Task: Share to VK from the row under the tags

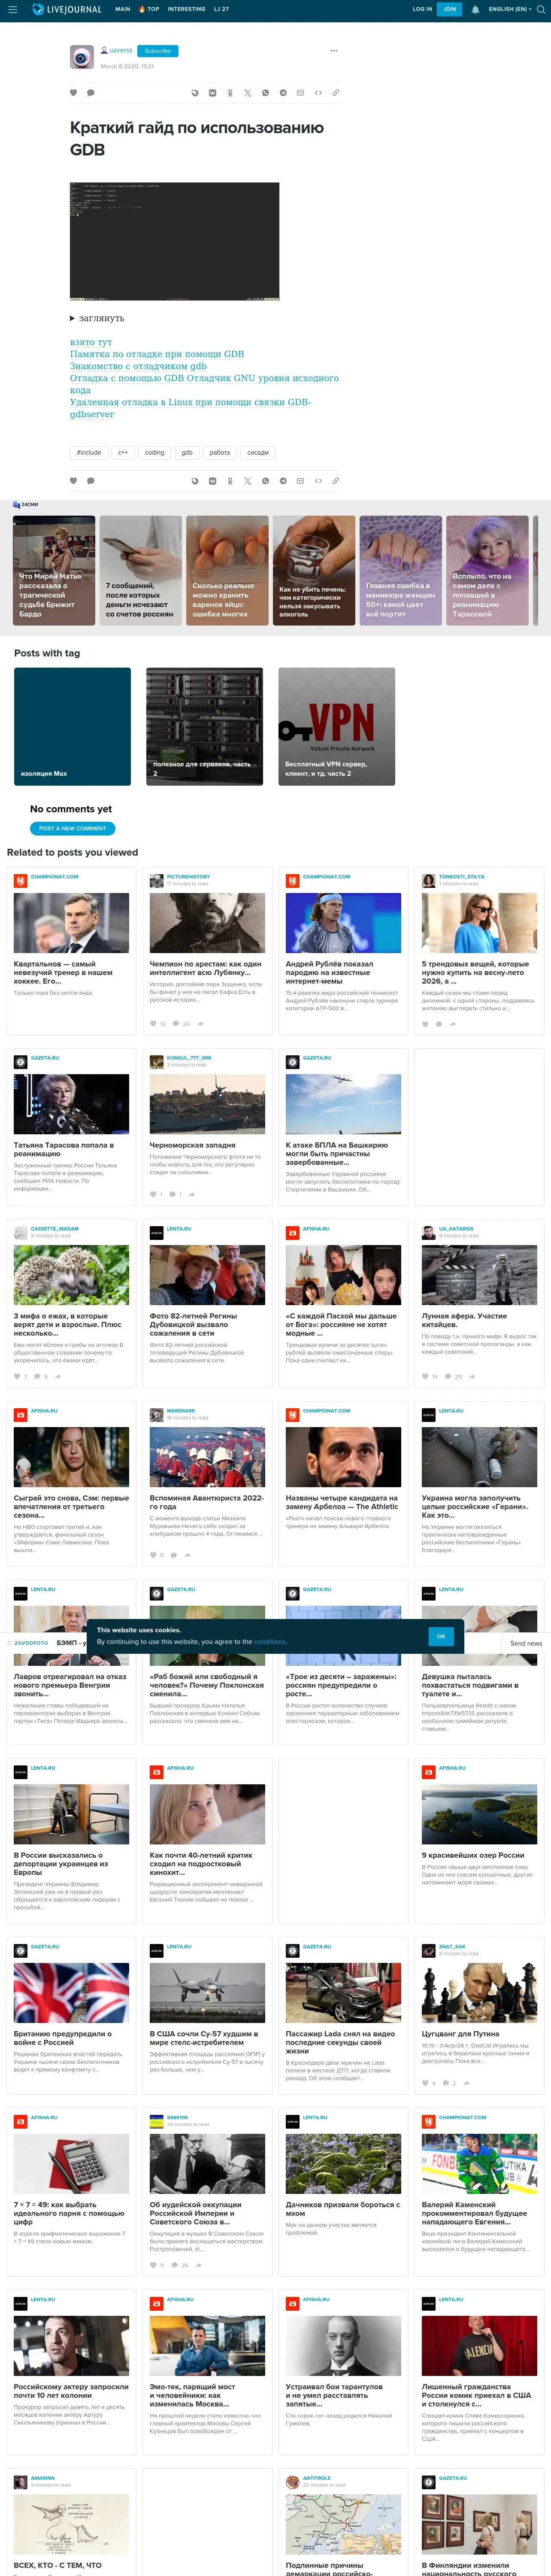Action: coord(212,481)
